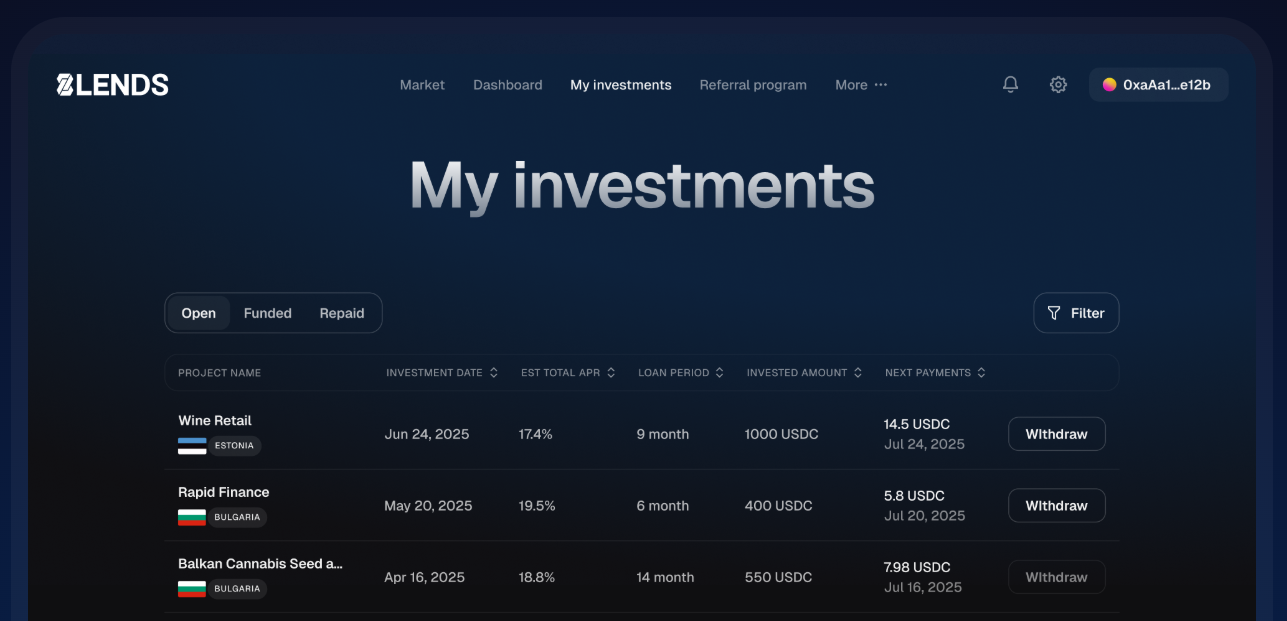Withdraw from the Wine Retail investment
Image resolution: width=1287 pixels, height=621 pixels.
1056,433
